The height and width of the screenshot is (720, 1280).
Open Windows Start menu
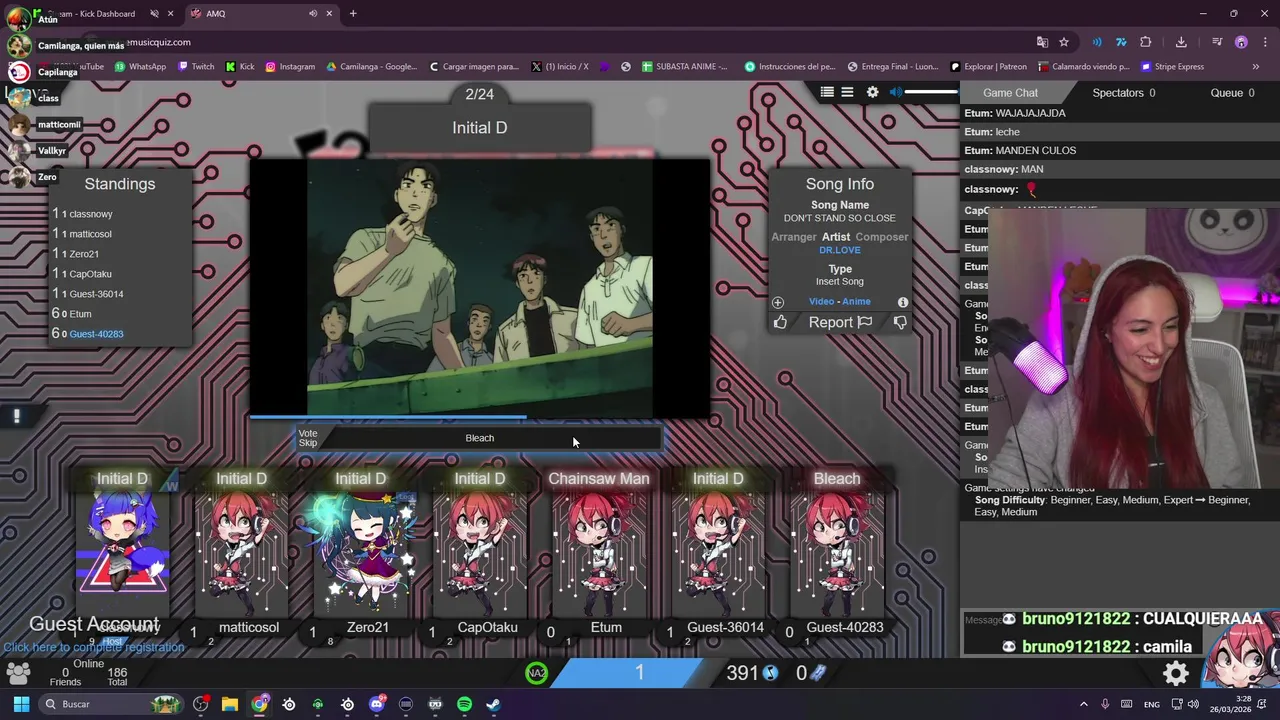[x=21, y=704]
